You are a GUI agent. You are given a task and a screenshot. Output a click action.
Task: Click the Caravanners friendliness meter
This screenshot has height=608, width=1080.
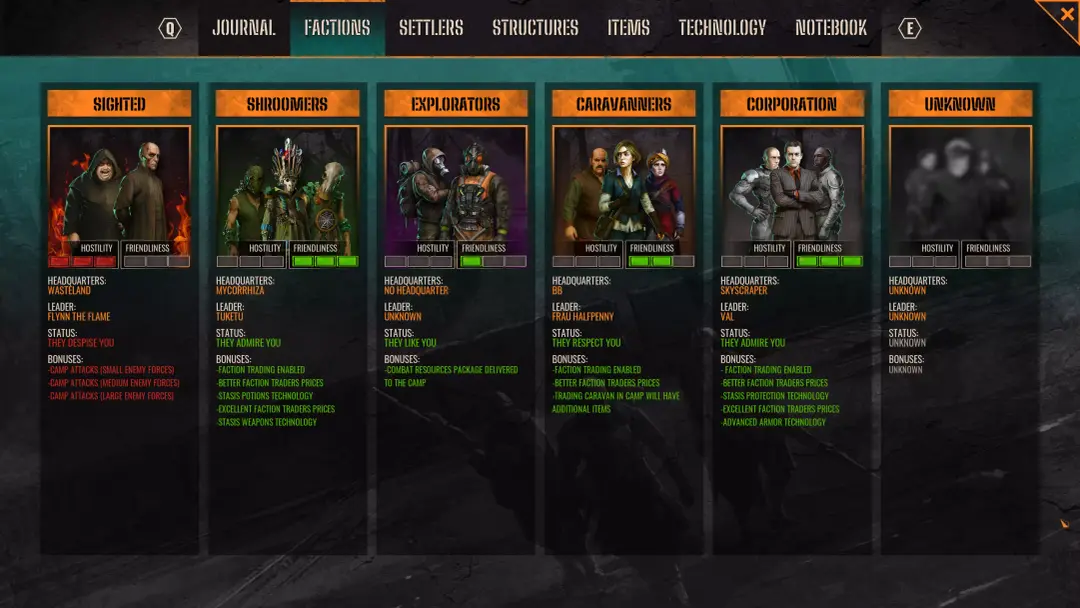tap(661, 262)
